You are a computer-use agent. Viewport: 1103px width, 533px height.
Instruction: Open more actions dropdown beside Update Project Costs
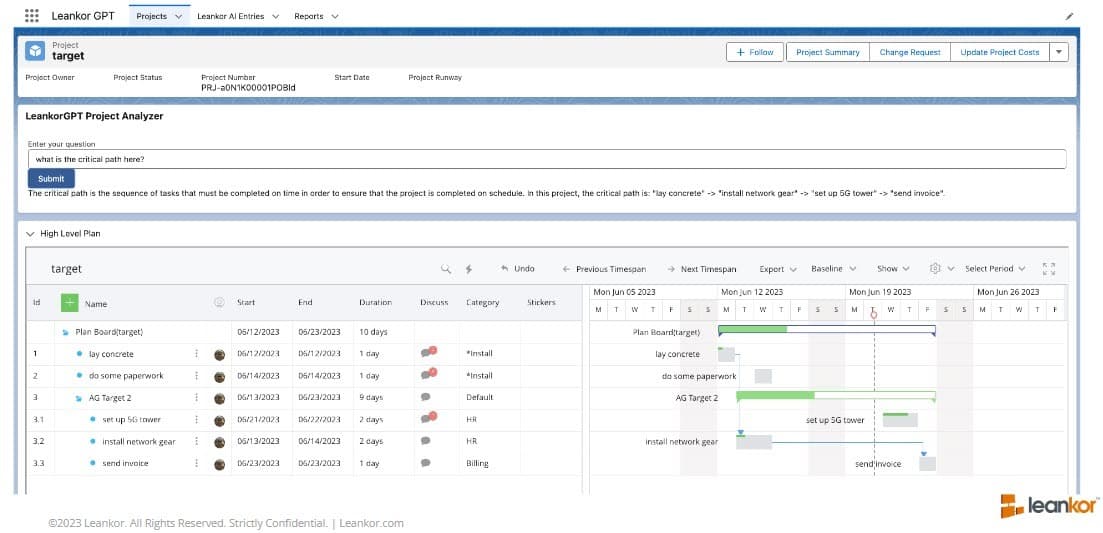click(x=1059, y=52)
